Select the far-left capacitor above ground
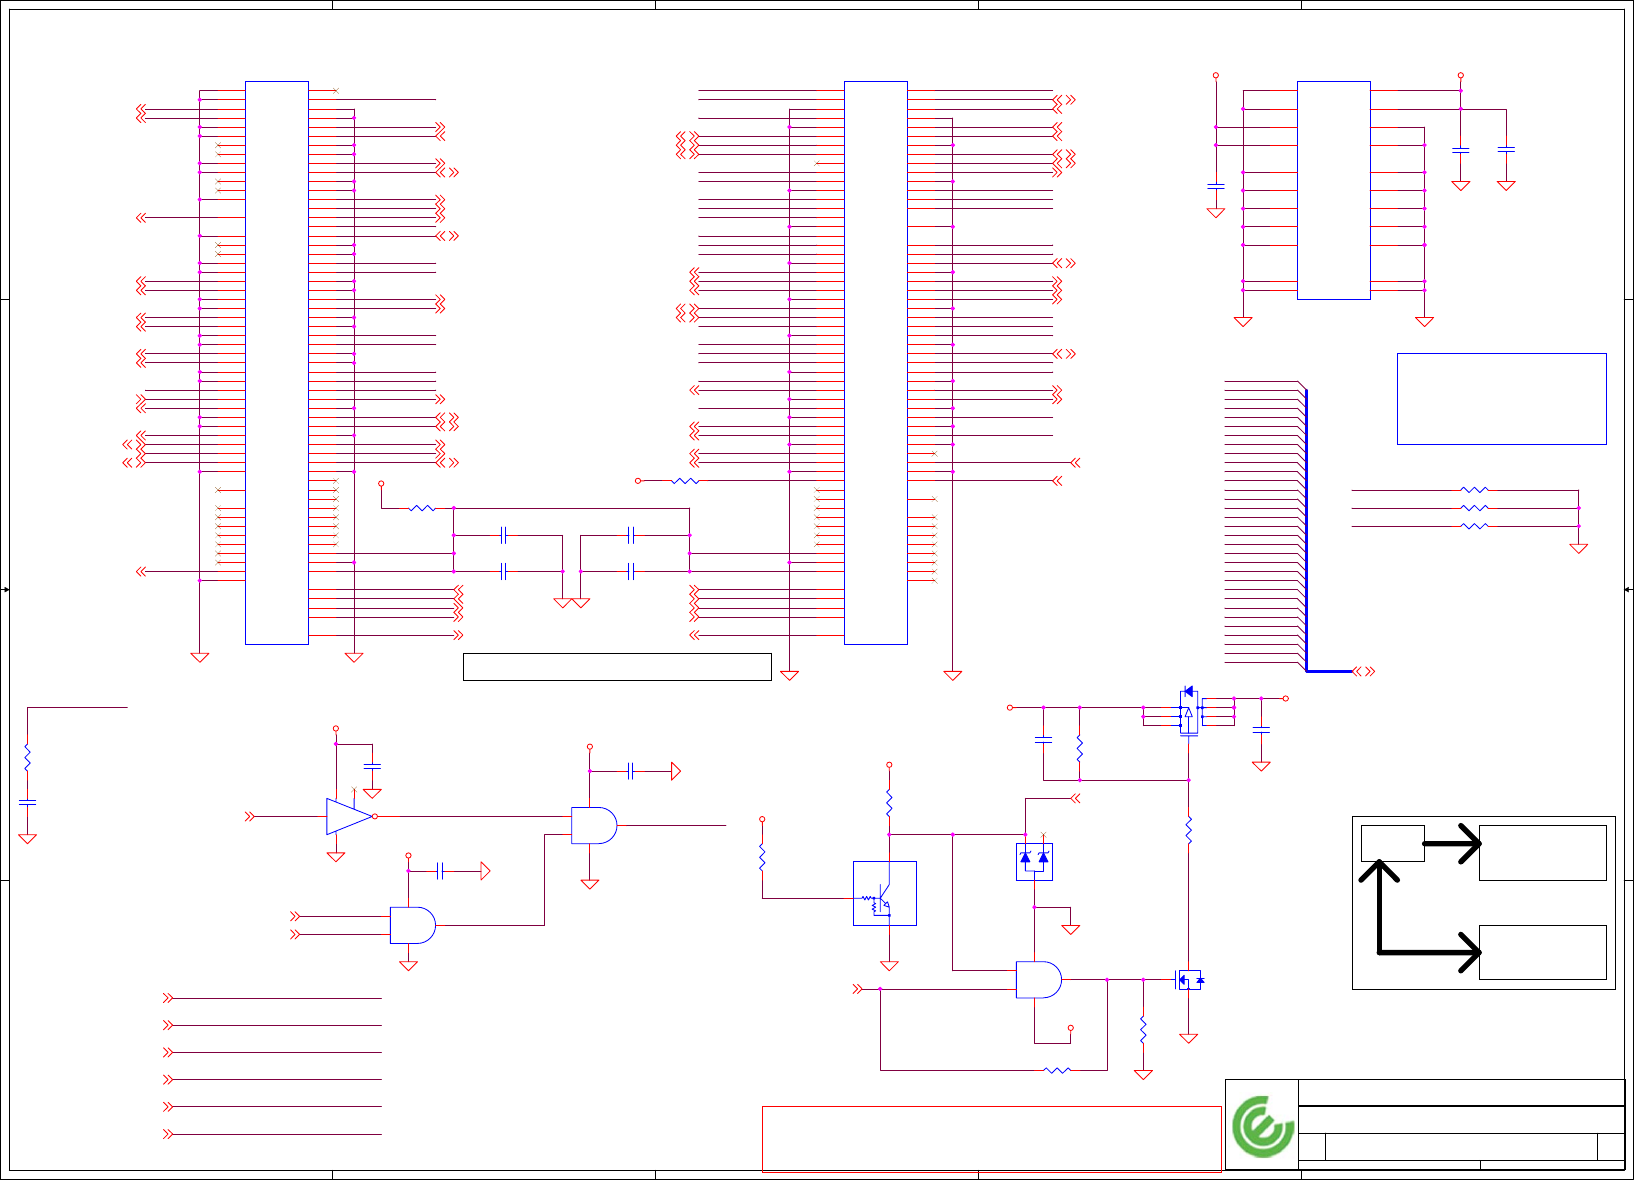 (27, 802)
